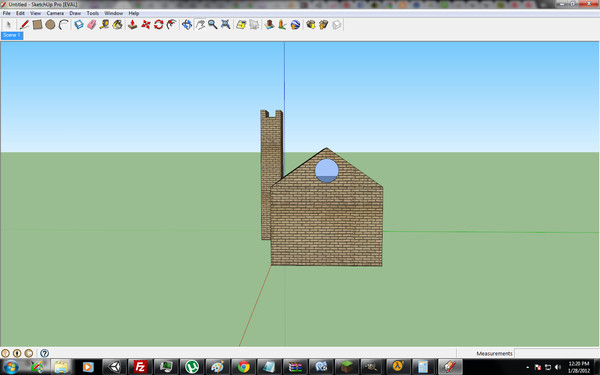
Task: Click the Photo Textures icon
Action: [x=282, y=25]
